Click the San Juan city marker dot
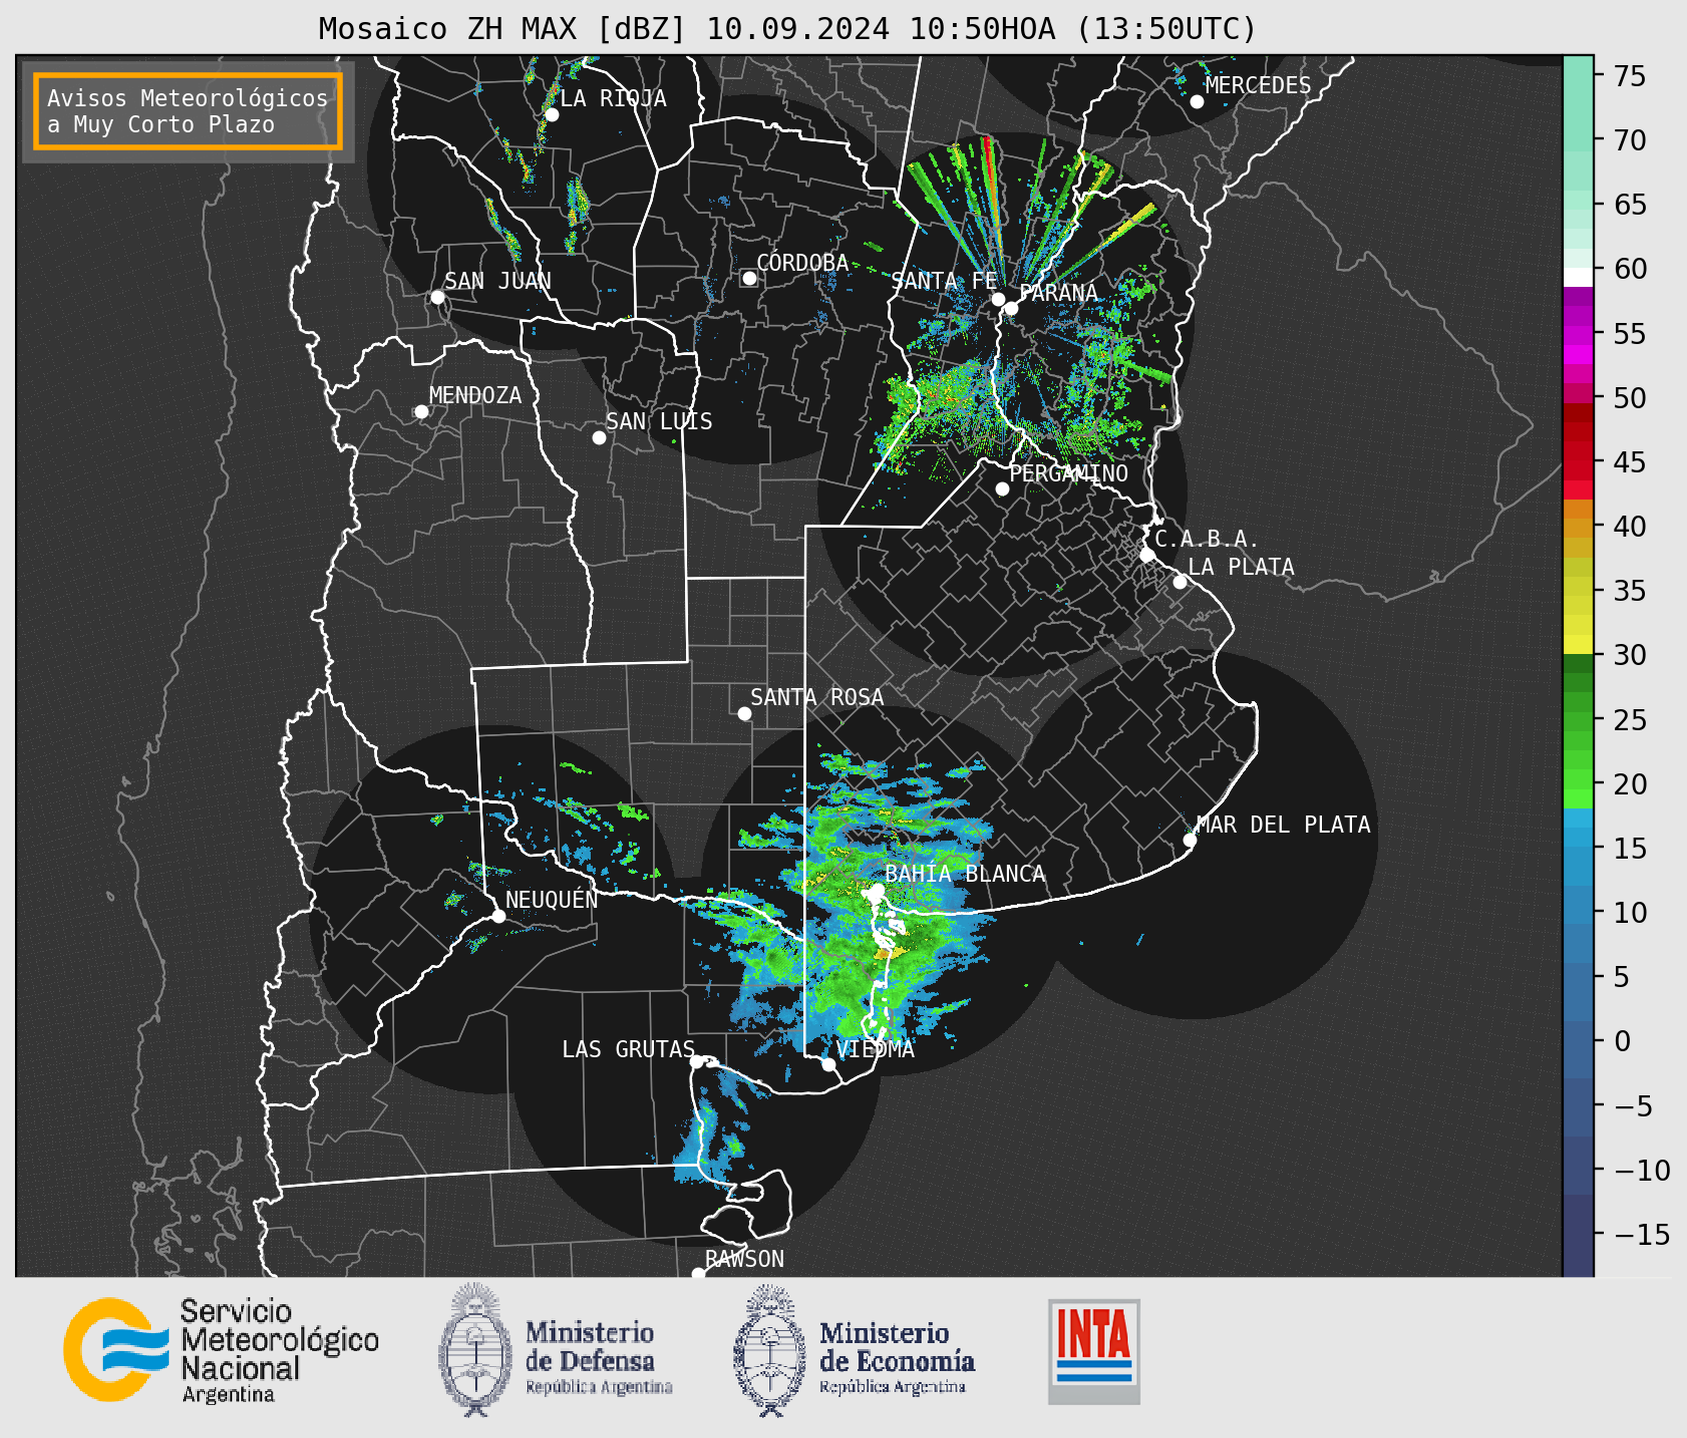1687x1438 pixels. pos(437,297)
